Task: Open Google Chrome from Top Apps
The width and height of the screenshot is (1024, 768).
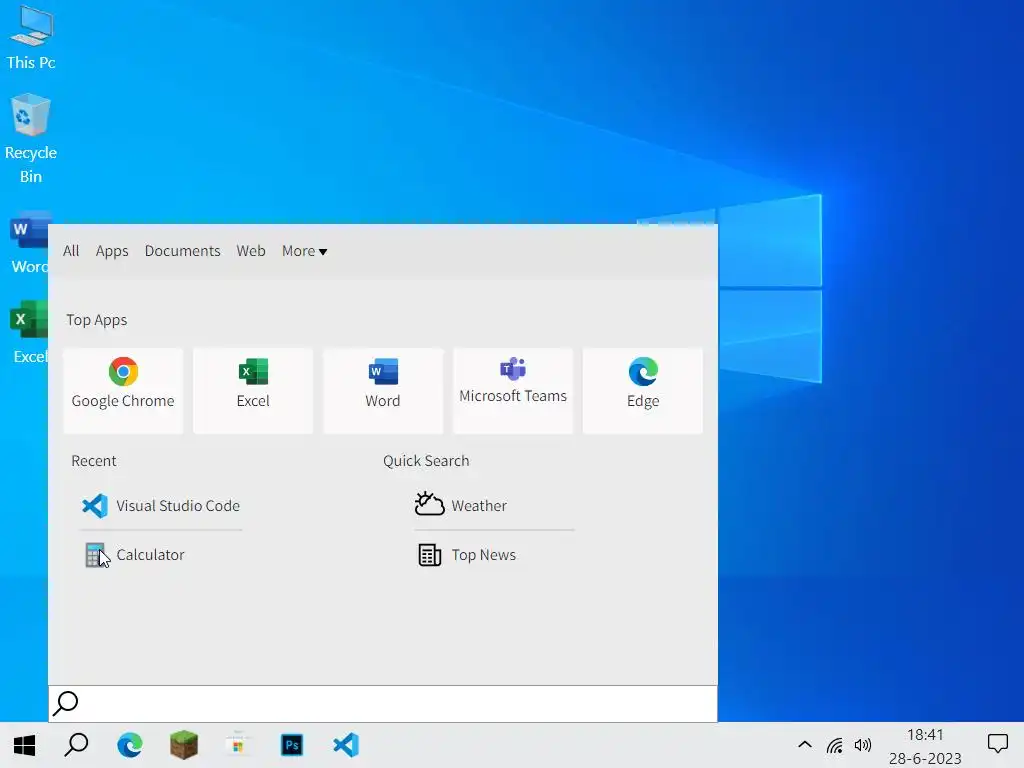Action: coord(123,391)
